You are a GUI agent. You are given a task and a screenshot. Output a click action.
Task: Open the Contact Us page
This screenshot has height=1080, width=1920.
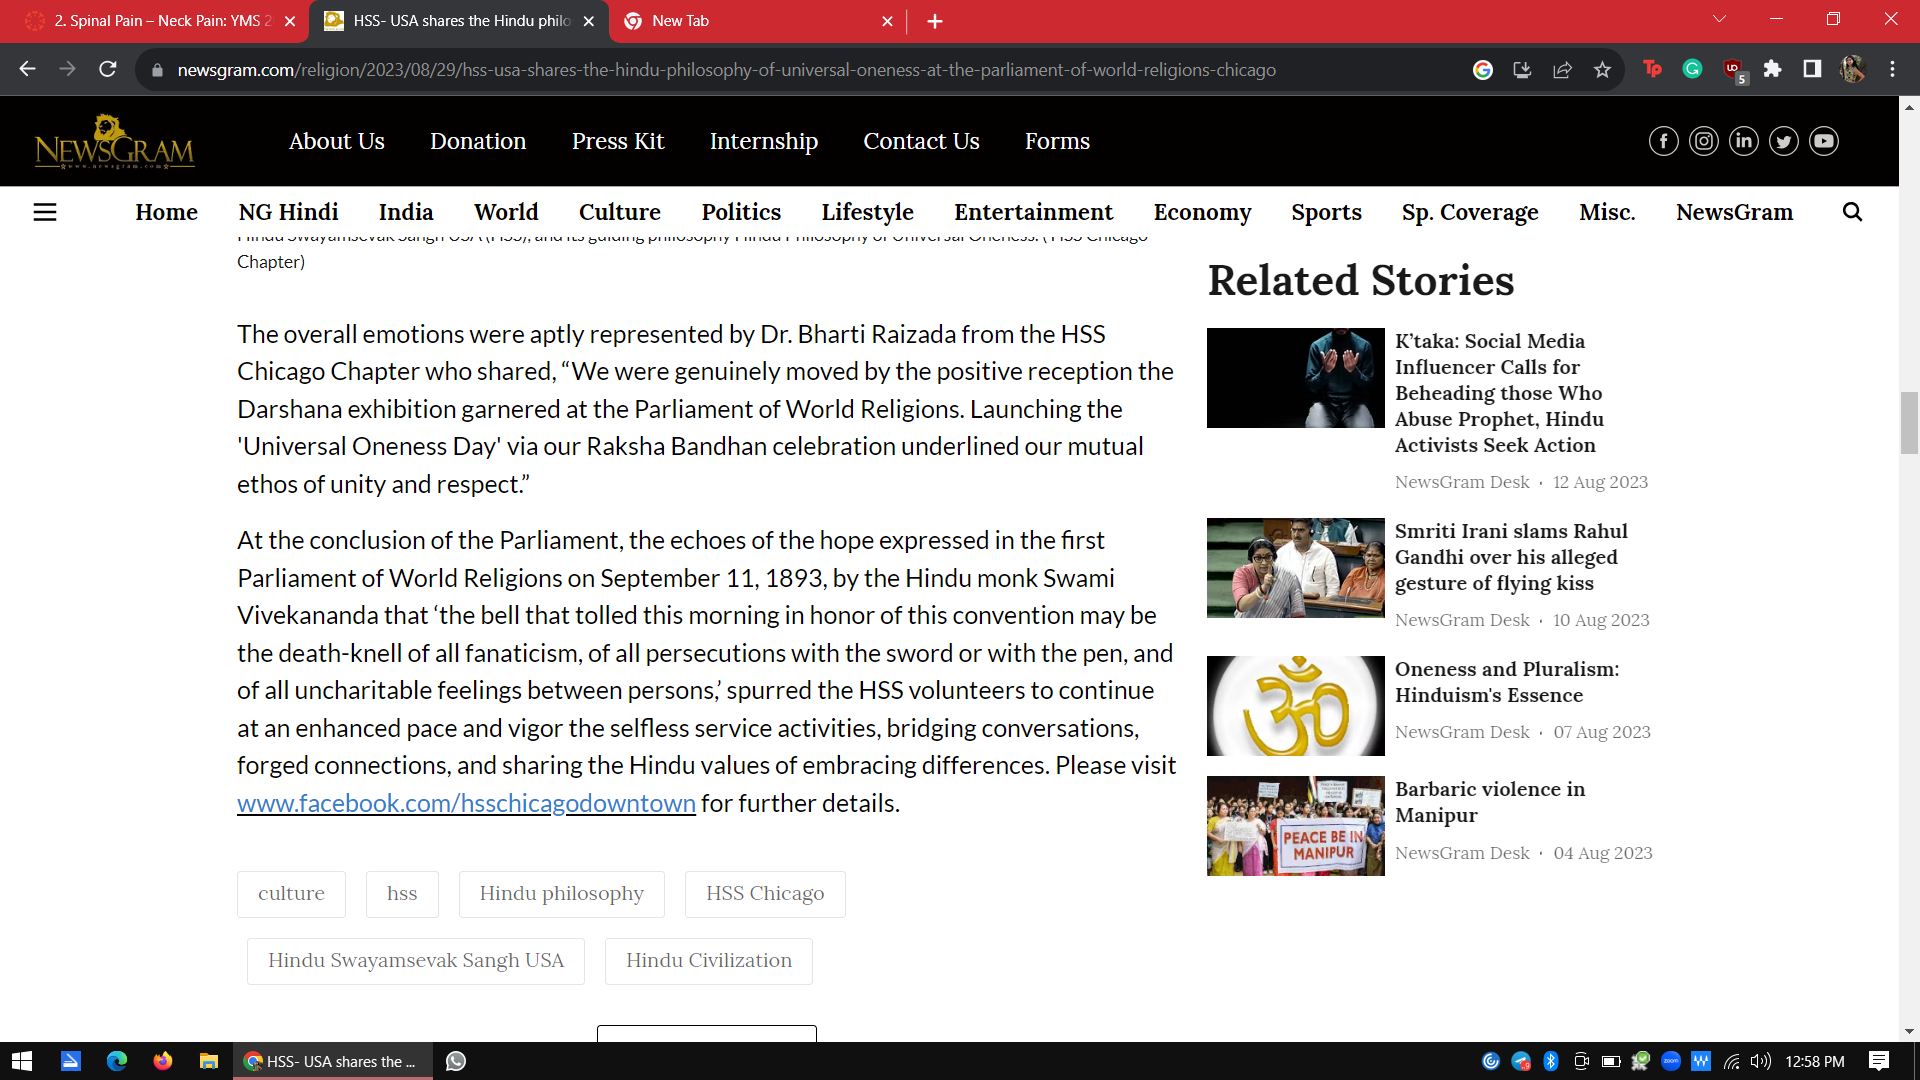point(921,141)
